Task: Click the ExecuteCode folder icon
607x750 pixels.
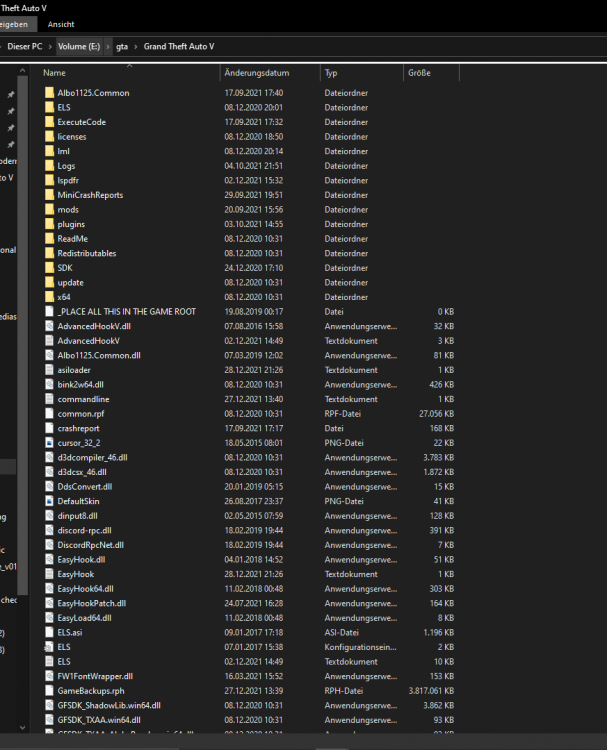Action: pos(49,122)
